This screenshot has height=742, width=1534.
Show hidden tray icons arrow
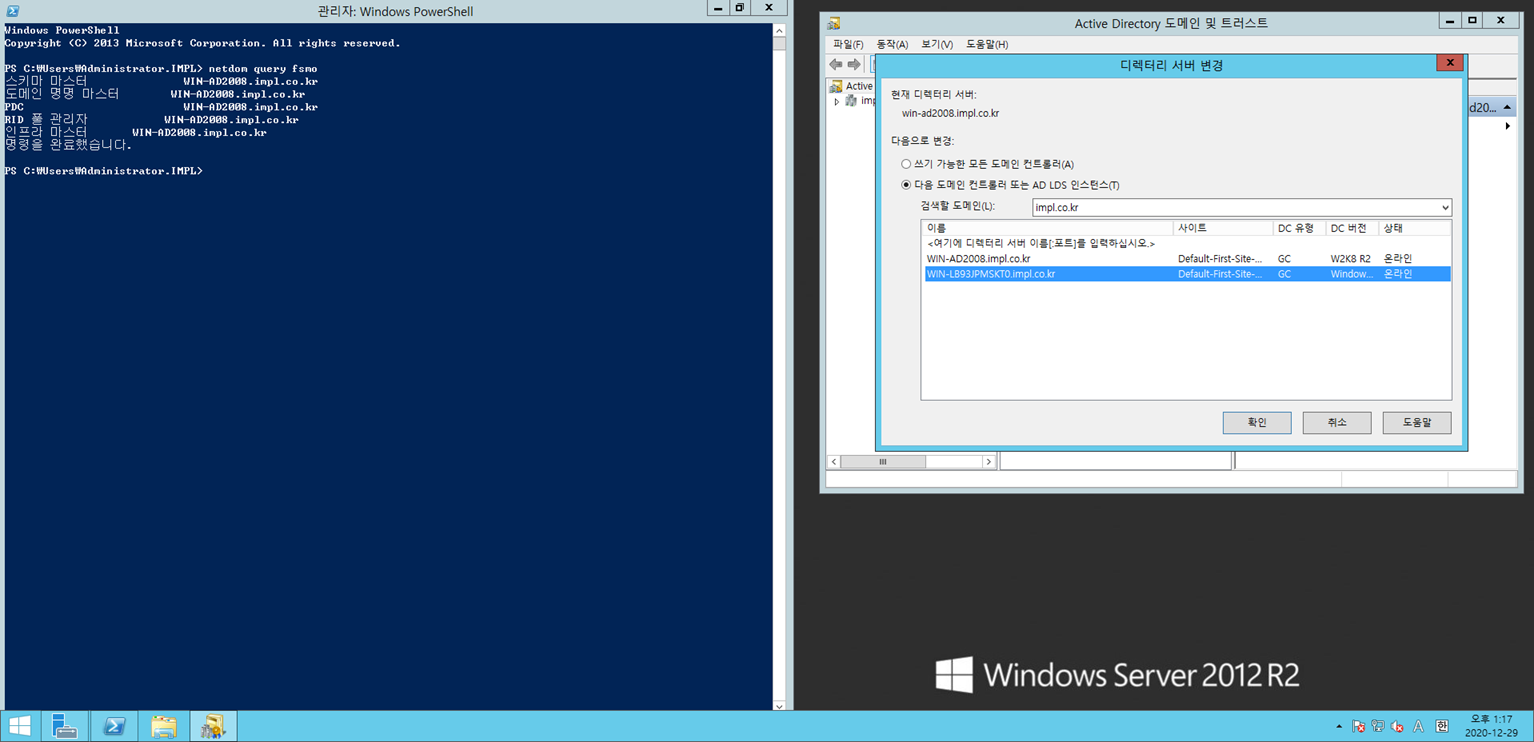tap(1339, 727)
